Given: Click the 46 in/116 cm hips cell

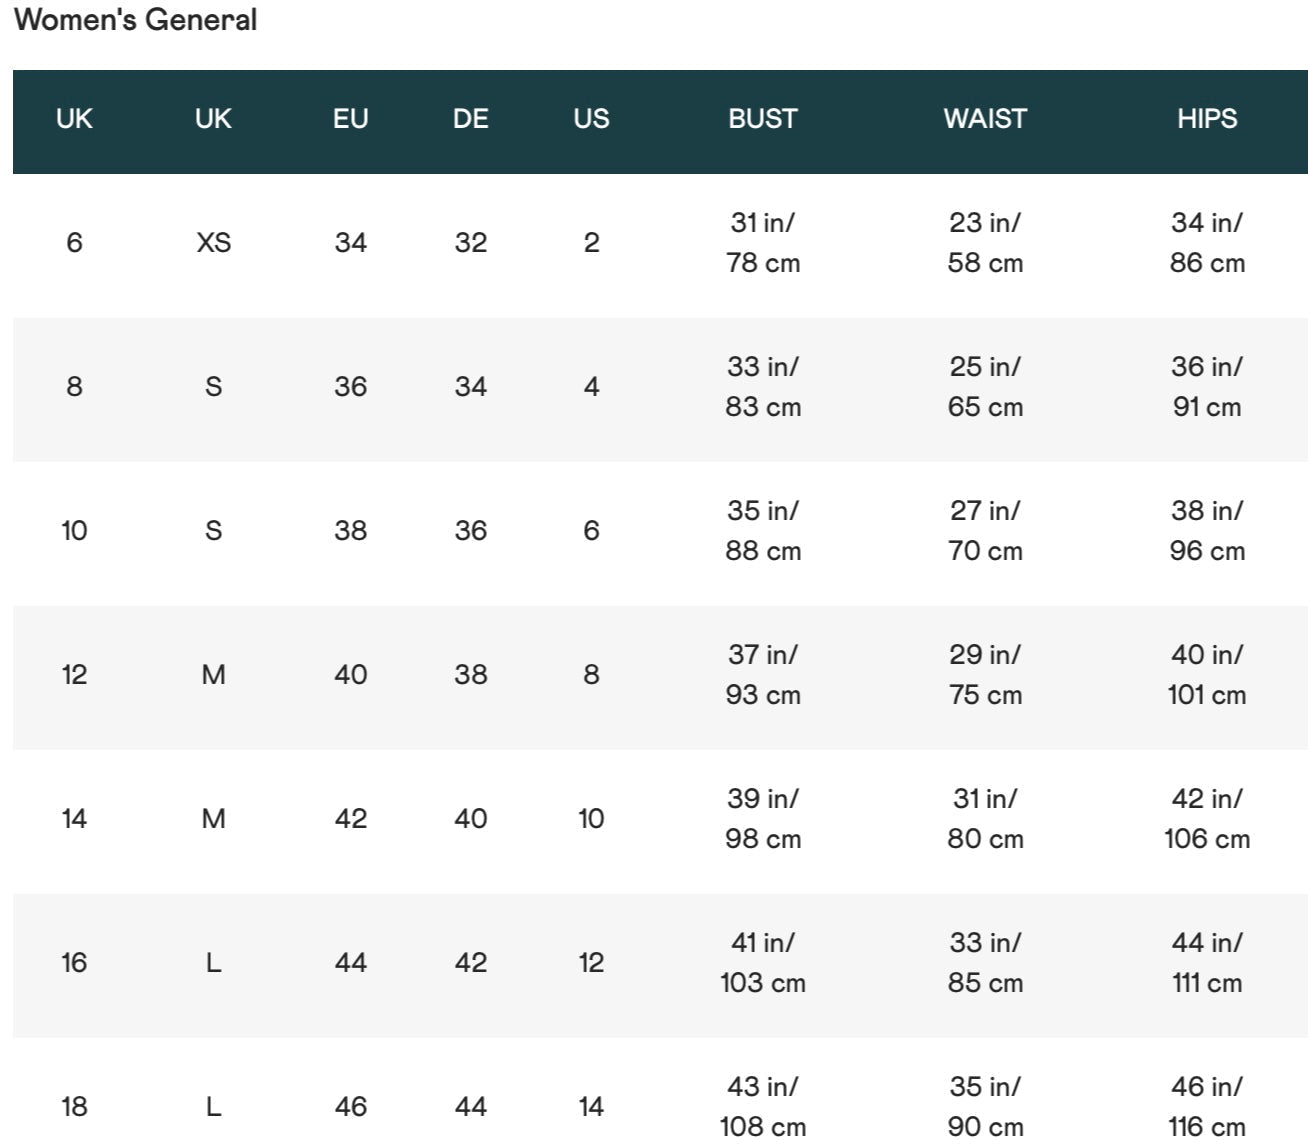Looking at the screenshot, I should click(1207, 1106).
